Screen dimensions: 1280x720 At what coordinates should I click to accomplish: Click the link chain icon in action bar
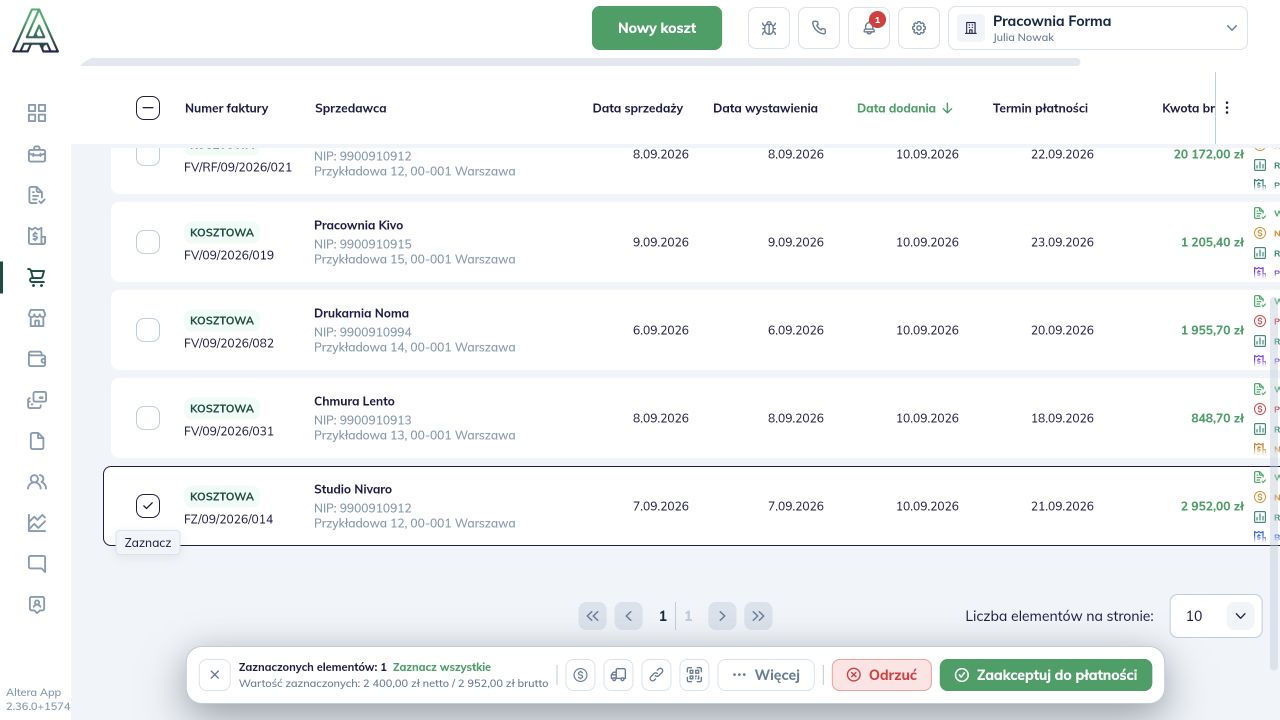point(656,675)
